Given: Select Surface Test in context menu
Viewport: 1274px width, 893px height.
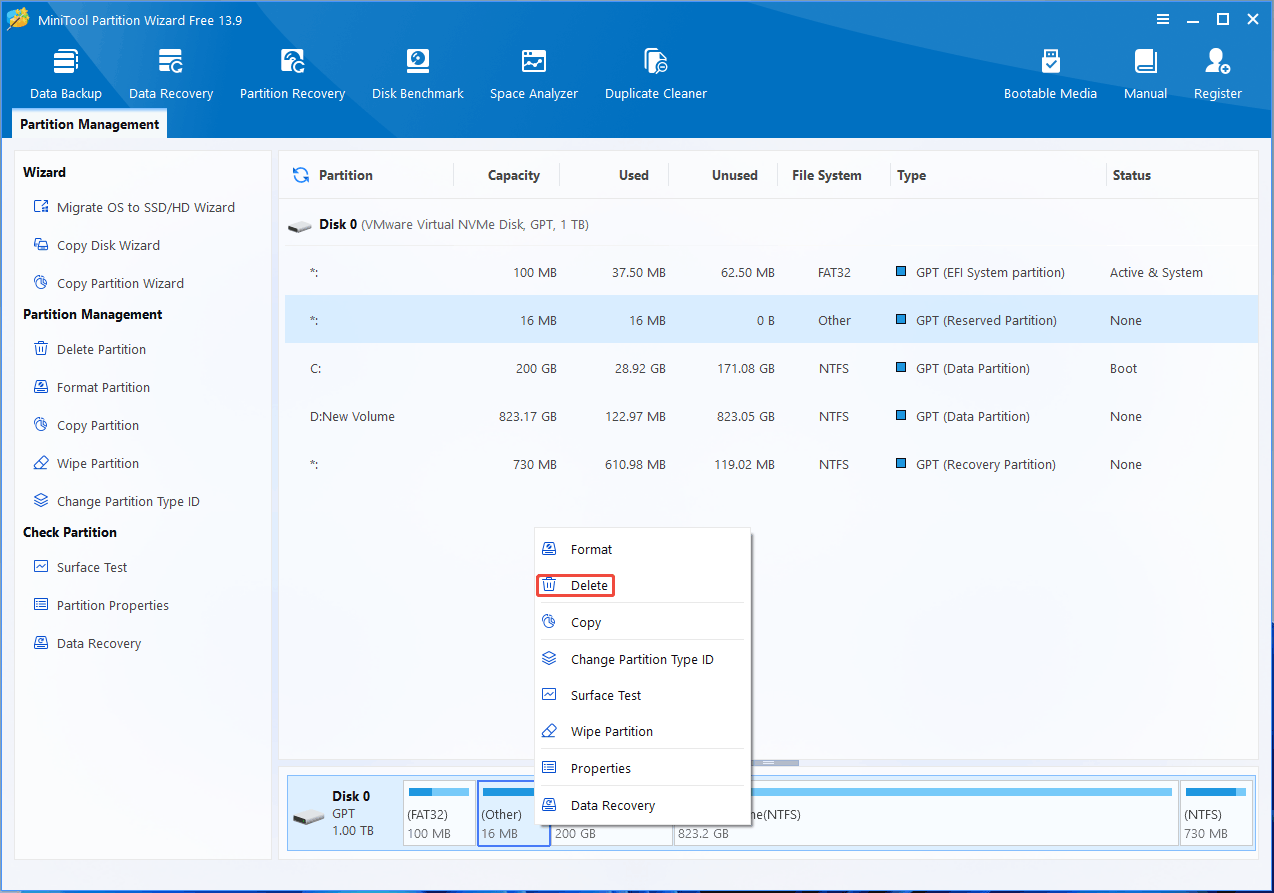Looking at the screenshot, I should pyautogui.click(x=642, y=695).
